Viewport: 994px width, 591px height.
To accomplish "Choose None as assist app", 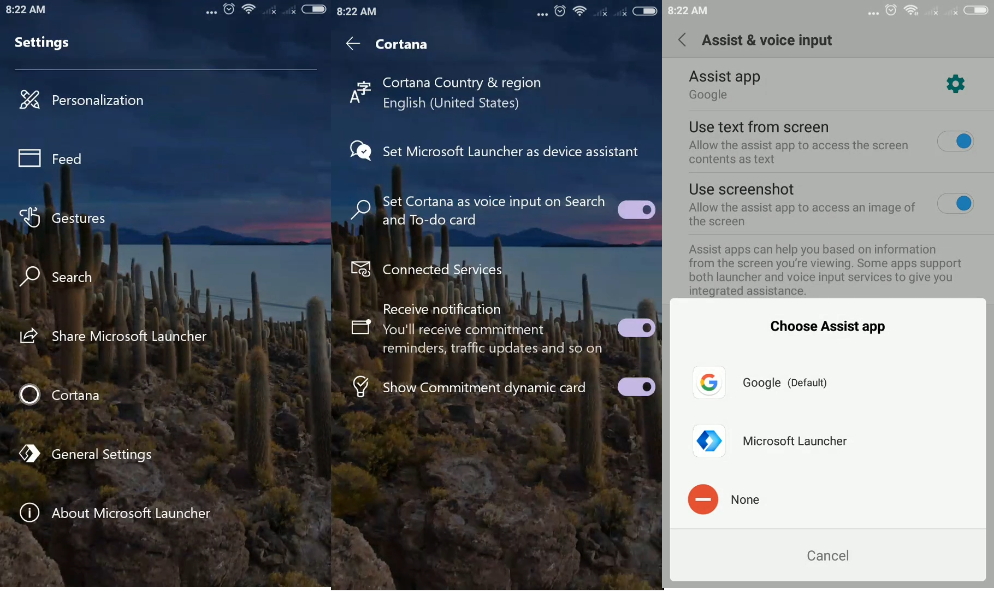I will (828, 499).
